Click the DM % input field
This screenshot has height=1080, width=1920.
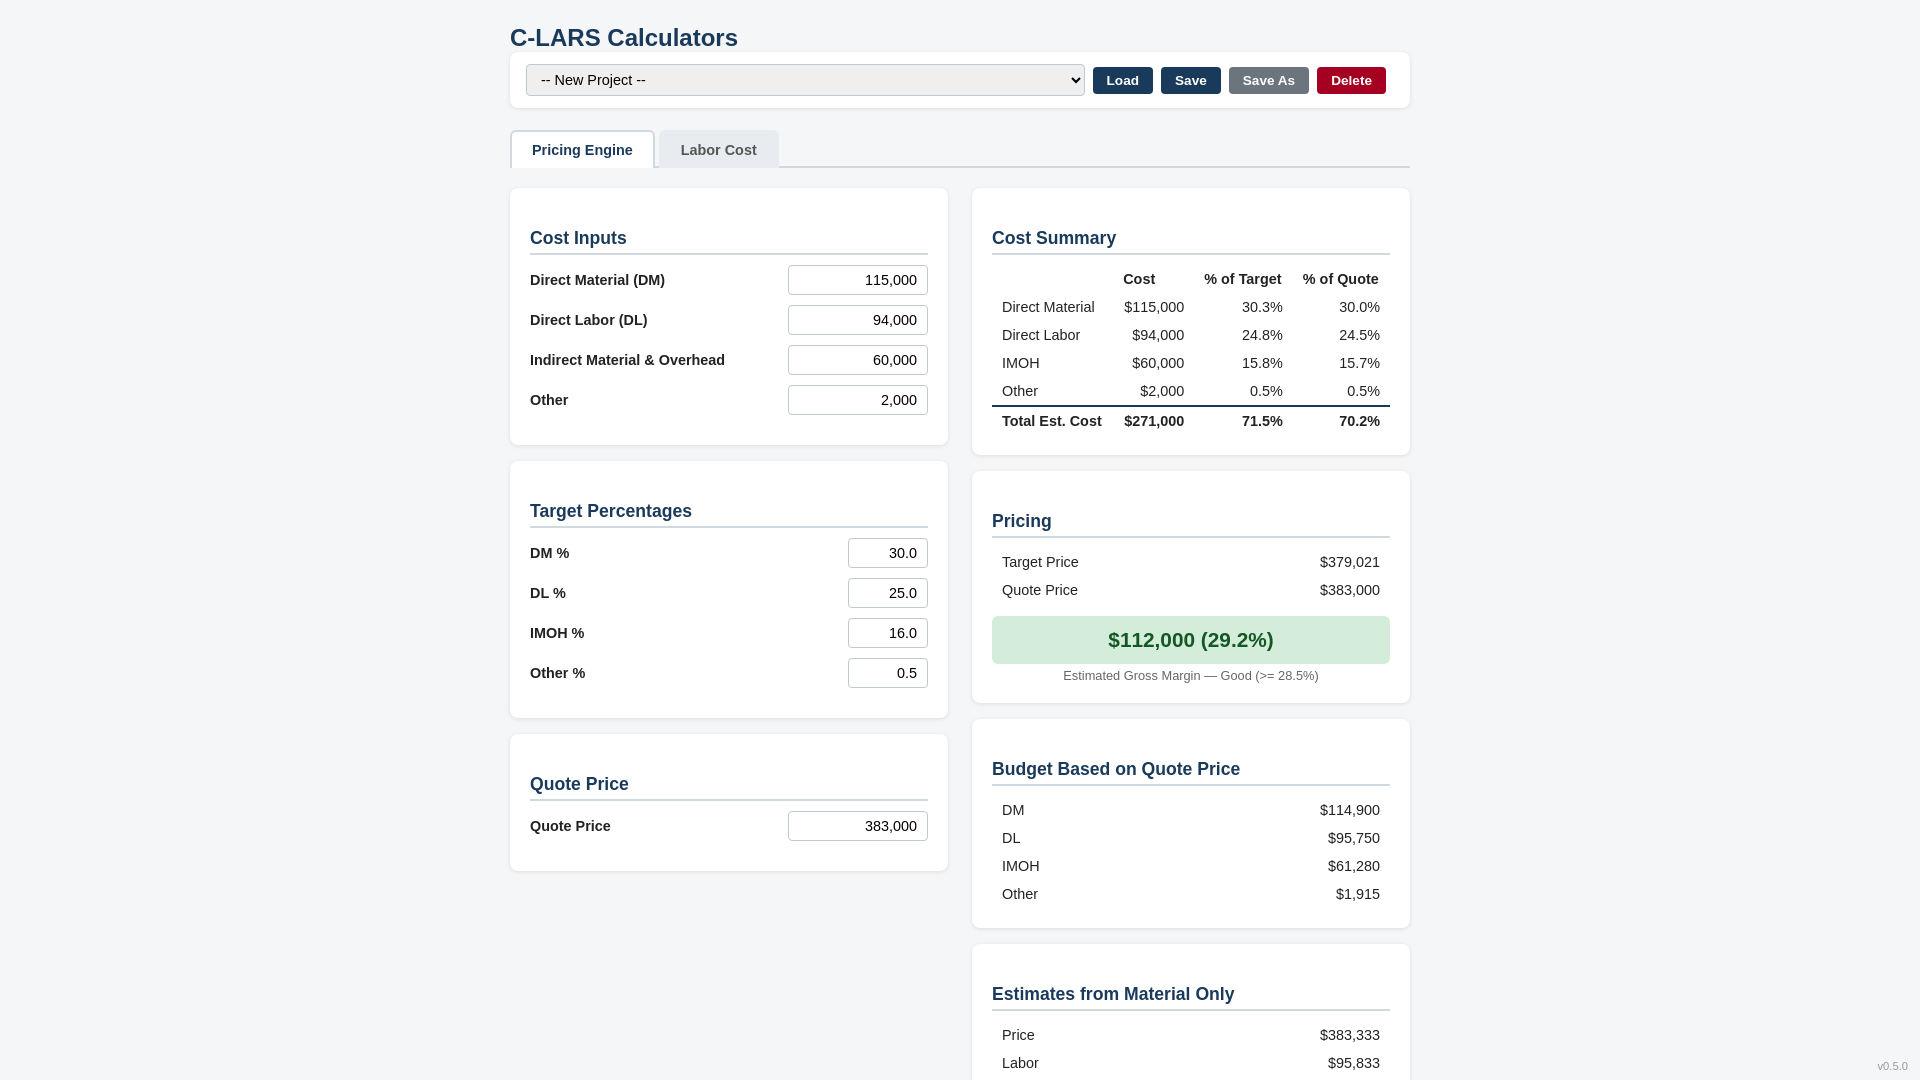click(x=888, y=553)
